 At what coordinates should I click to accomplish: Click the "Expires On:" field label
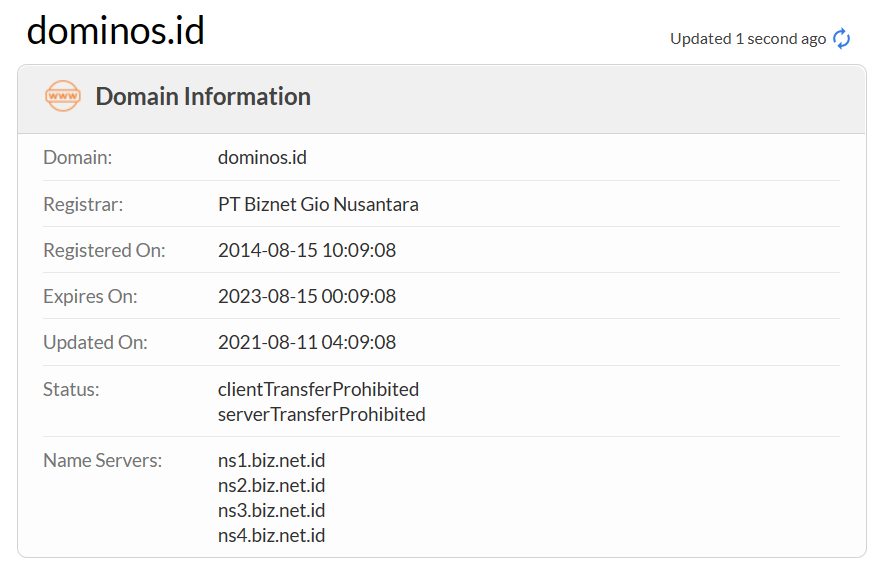click(x=90, y=296)
